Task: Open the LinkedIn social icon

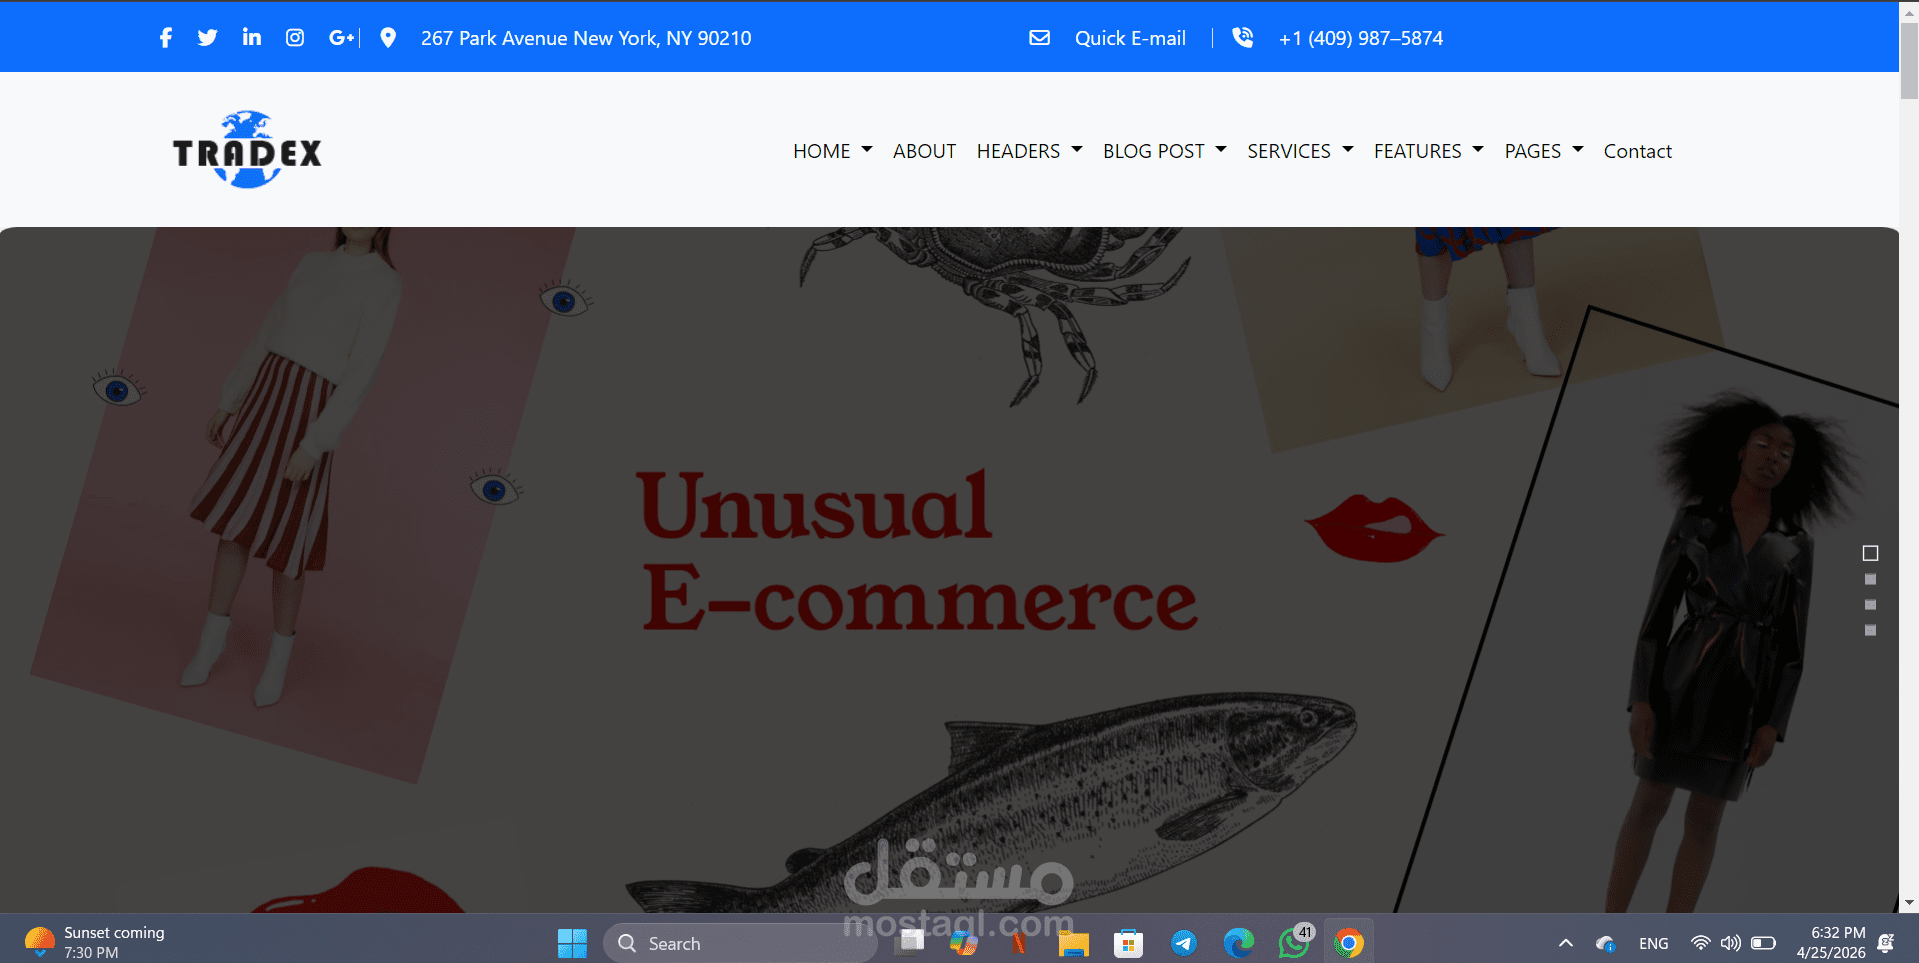Action: pos(251,38)
